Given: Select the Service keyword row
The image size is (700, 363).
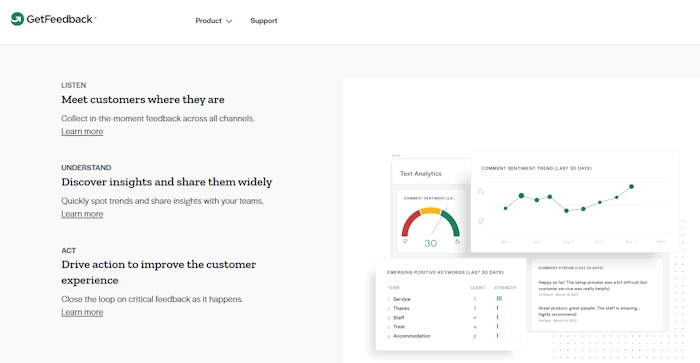Looking at the screenshot, I should pos(451,299).
